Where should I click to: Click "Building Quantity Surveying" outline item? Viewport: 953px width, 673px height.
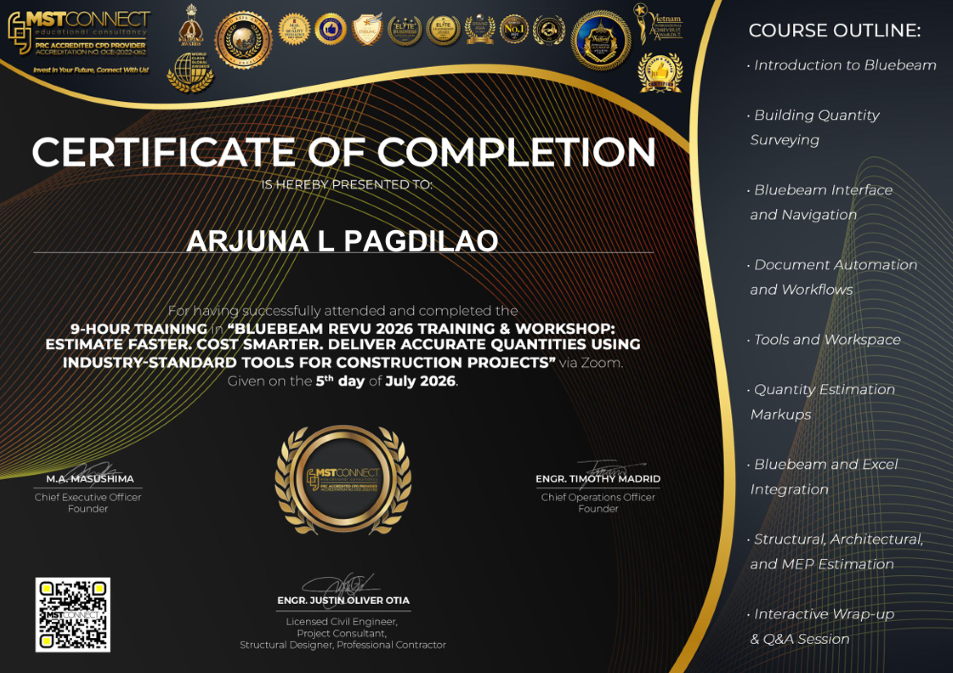coord(813,127)
